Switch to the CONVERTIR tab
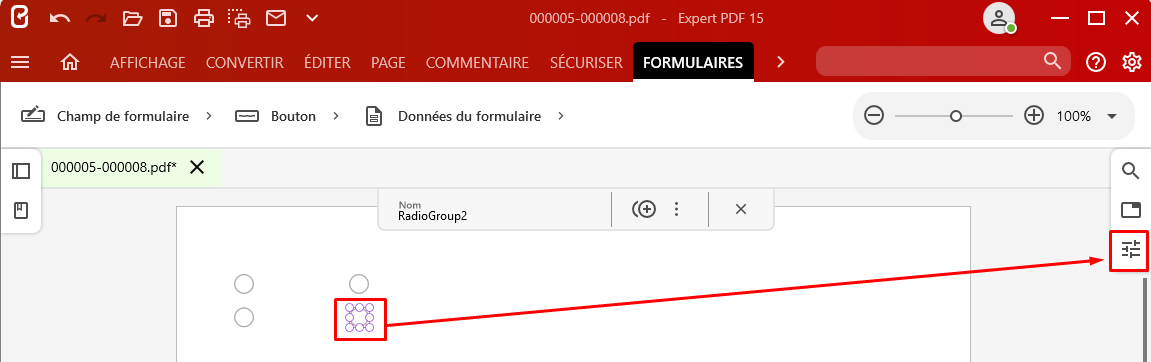 tap(244, 62)
